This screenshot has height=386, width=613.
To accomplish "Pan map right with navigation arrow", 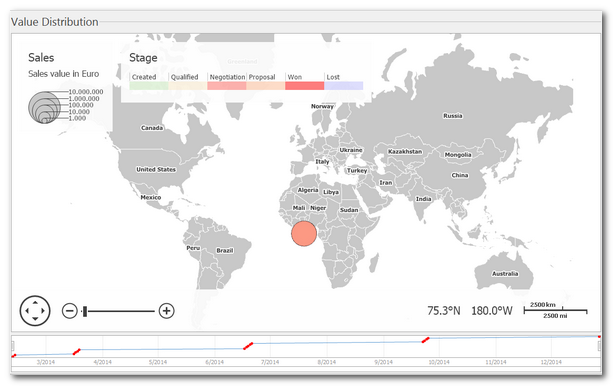I will click(x=43, y=311).
